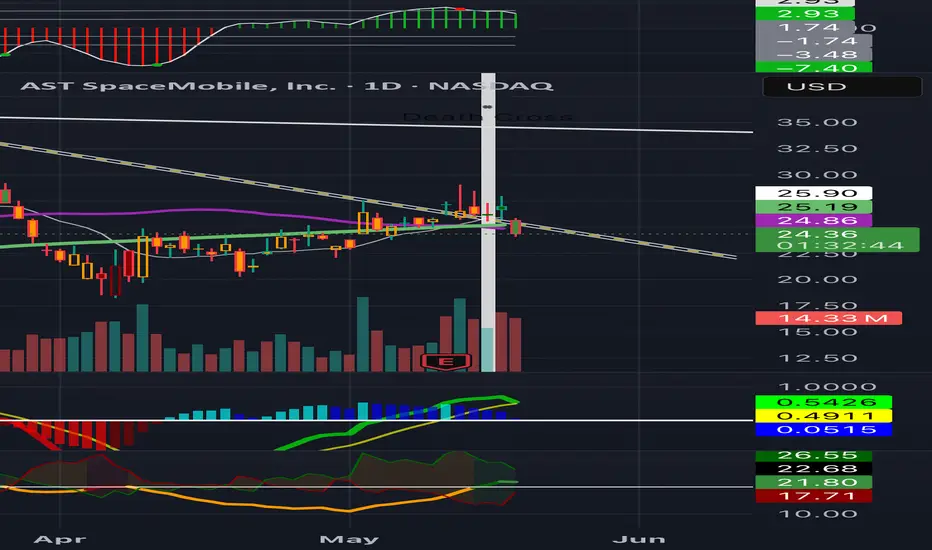Click the -7.40 green oscillator label
932x550 pixels.
coord(813,67)
